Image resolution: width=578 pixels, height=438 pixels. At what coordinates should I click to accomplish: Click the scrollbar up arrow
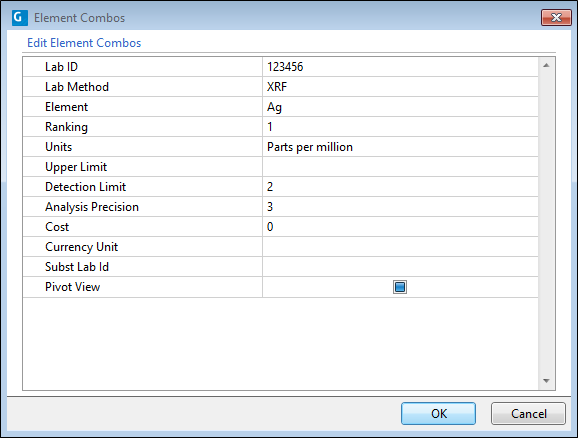[546, 65]
